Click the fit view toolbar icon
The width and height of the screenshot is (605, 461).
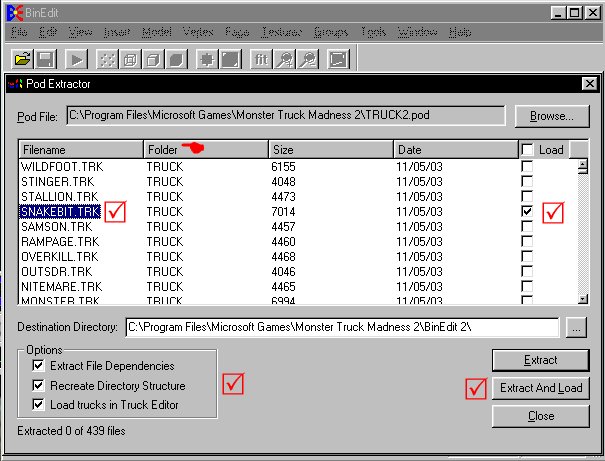point(260,59)
